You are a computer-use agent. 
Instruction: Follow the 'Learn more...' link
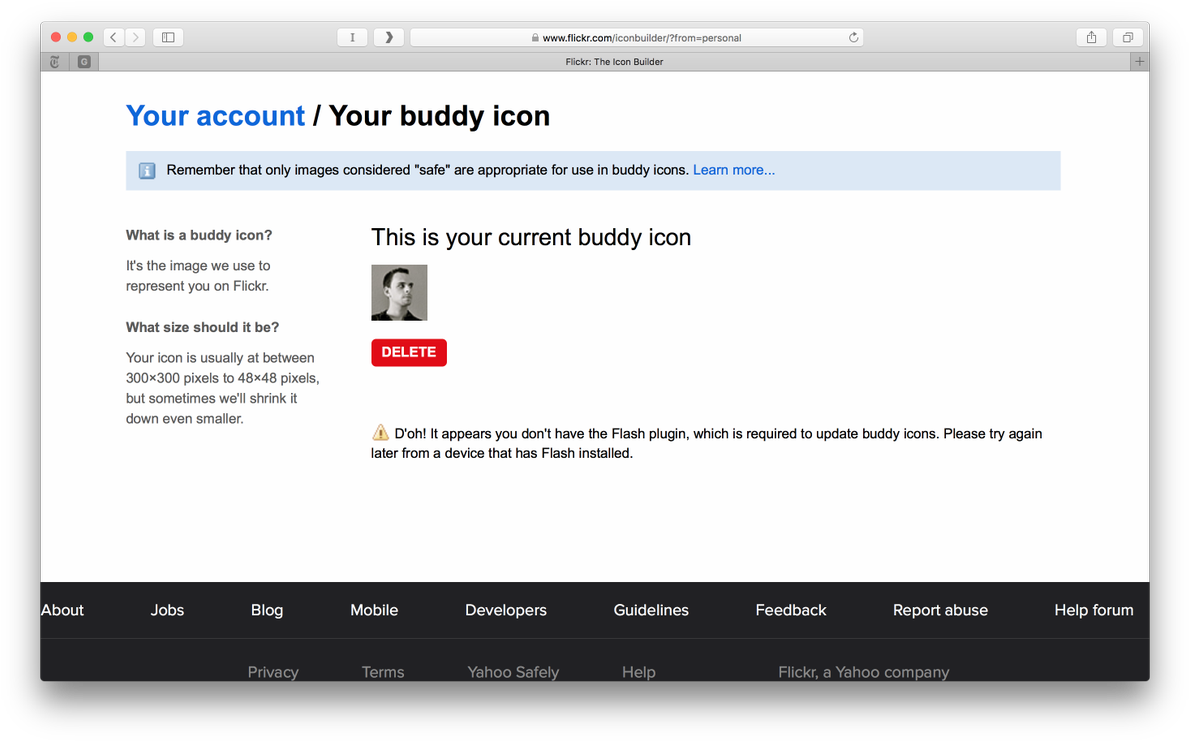(x=733, y=170)
